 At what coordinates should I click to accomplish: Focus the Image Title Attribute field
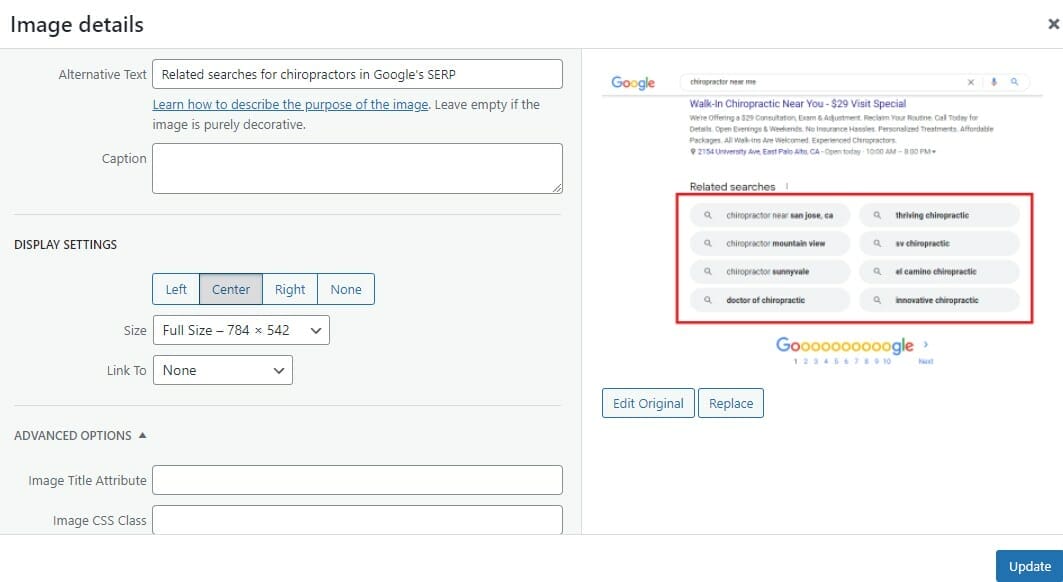click(x=357, y=480)
